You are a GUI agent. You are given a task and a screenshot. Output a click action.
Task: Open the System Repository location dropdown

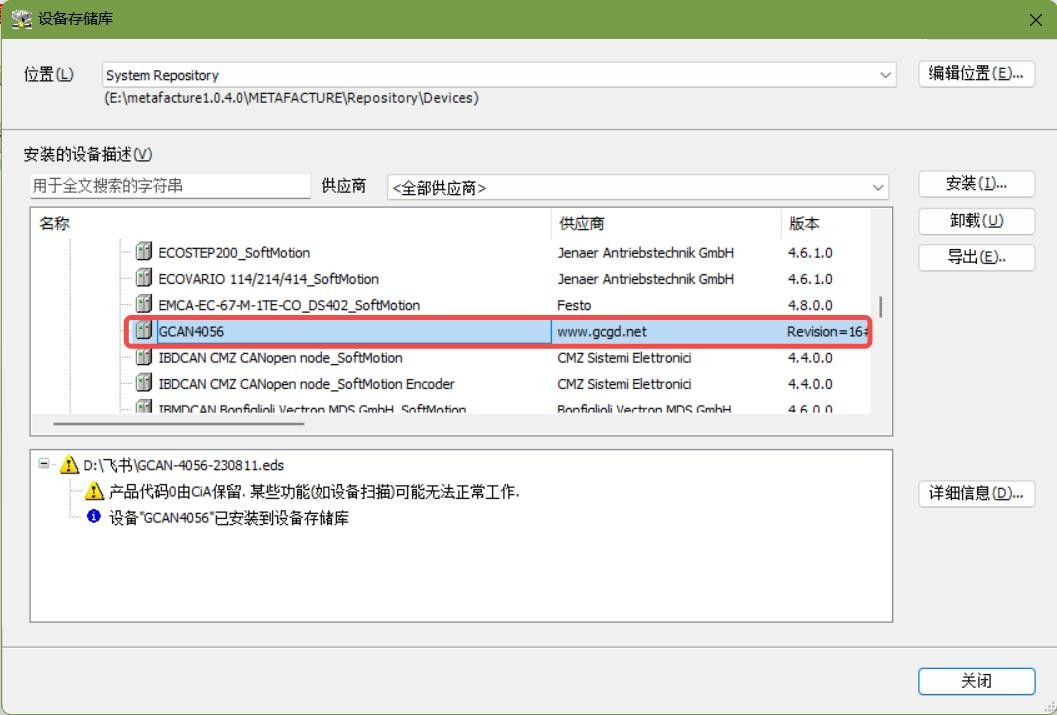(x=886, y=75)
